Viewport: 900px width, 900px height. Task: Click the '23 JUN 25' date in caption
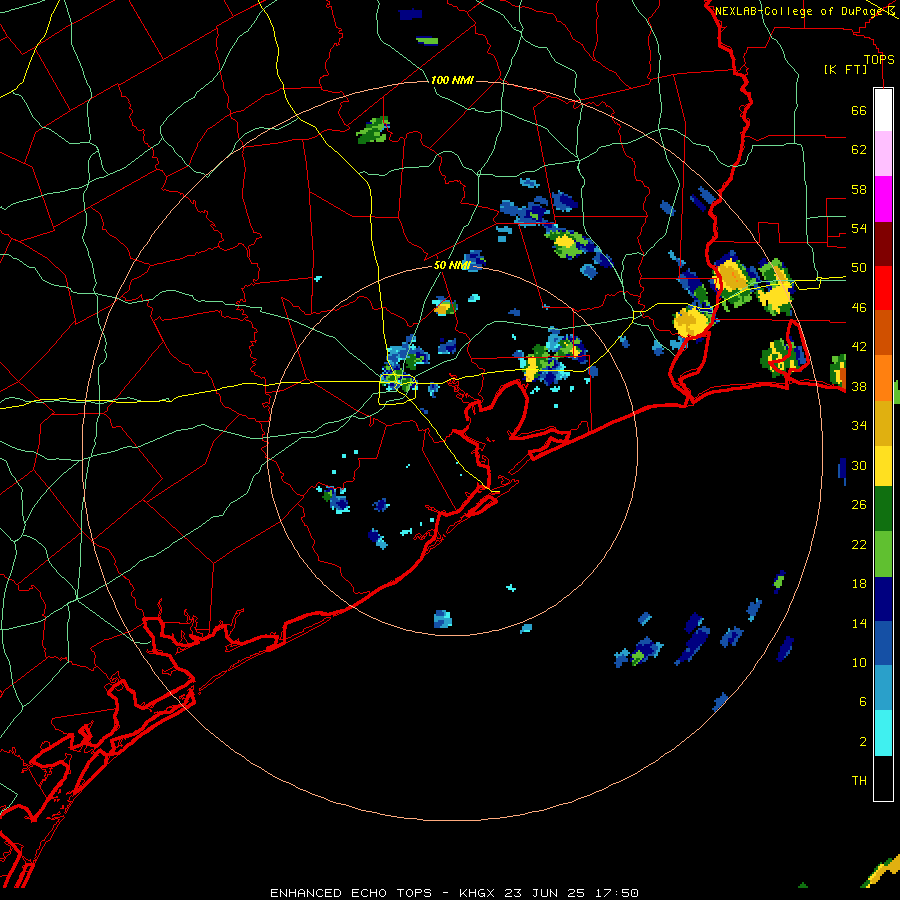click(x=545, y=893)
